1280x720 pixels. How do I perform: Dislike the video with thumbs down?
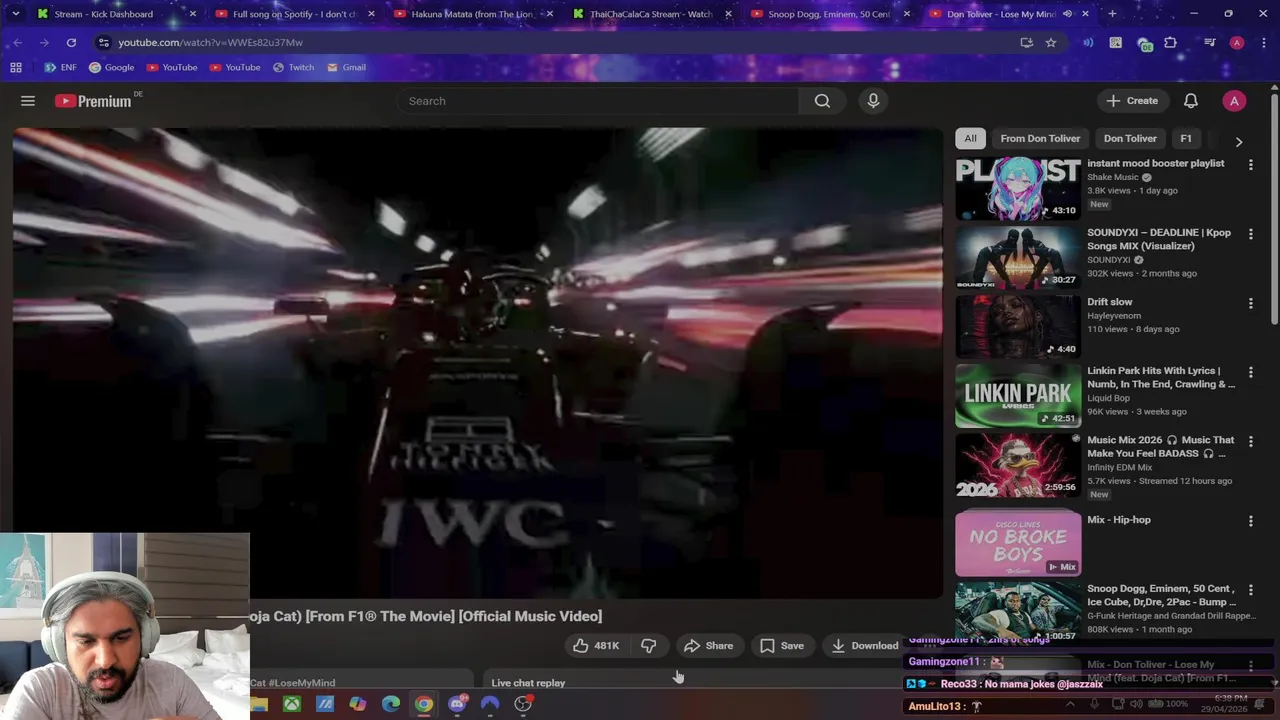(648, 646)
